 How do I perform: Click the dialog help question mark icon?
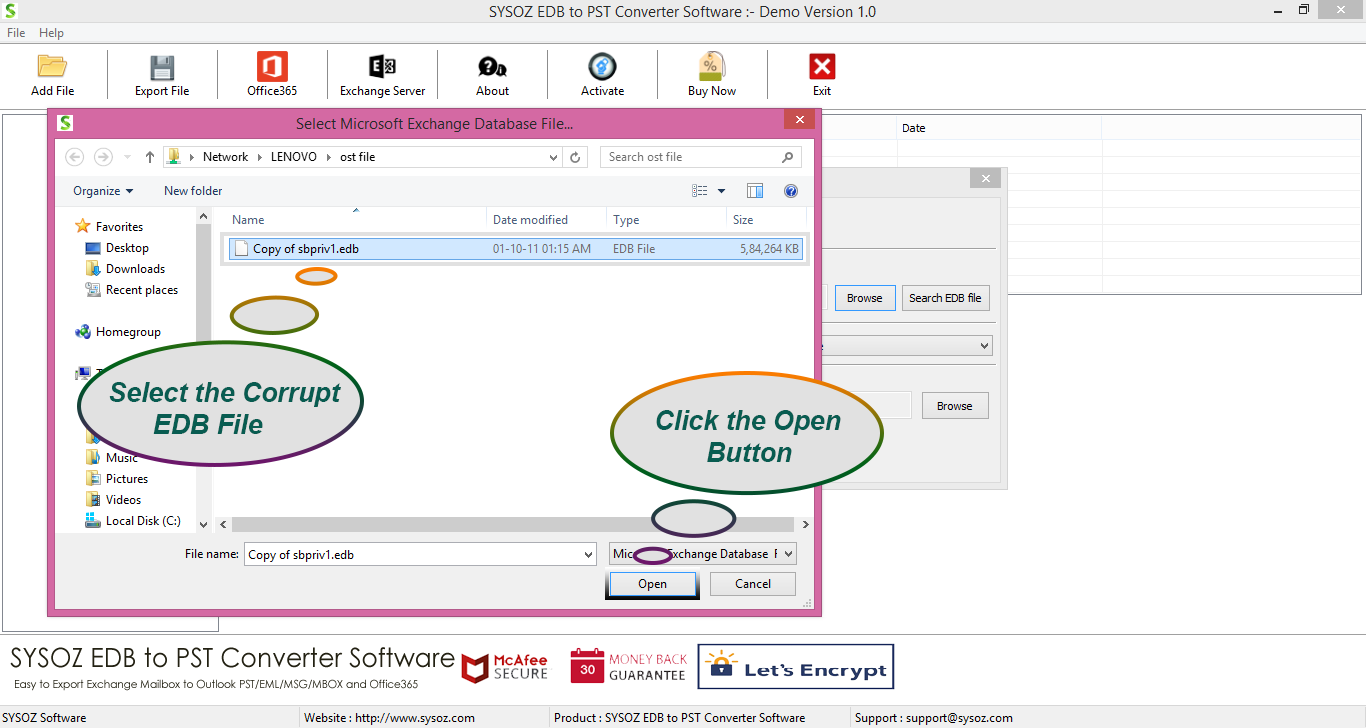coord(790,191)
